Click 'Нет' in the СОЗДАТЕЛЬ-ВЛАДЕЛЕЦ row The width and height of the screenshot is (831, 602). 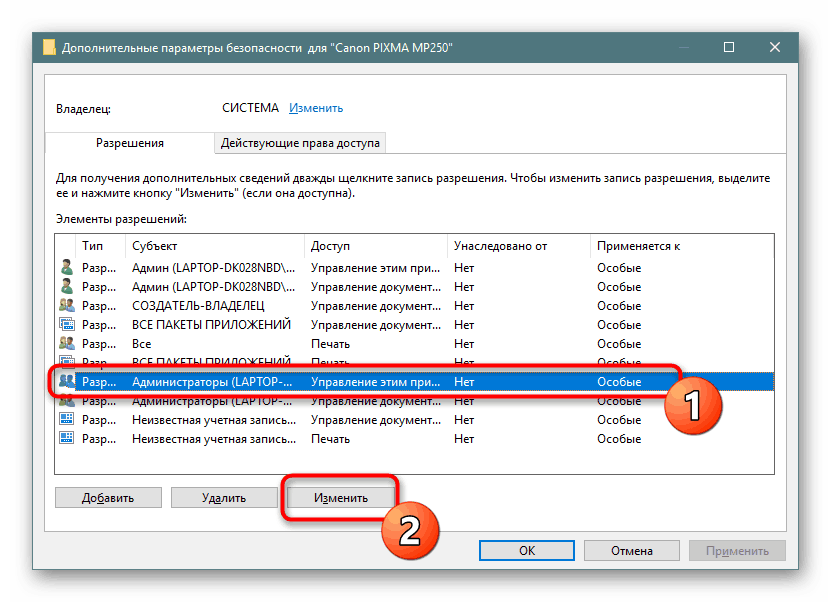(464, 306)
